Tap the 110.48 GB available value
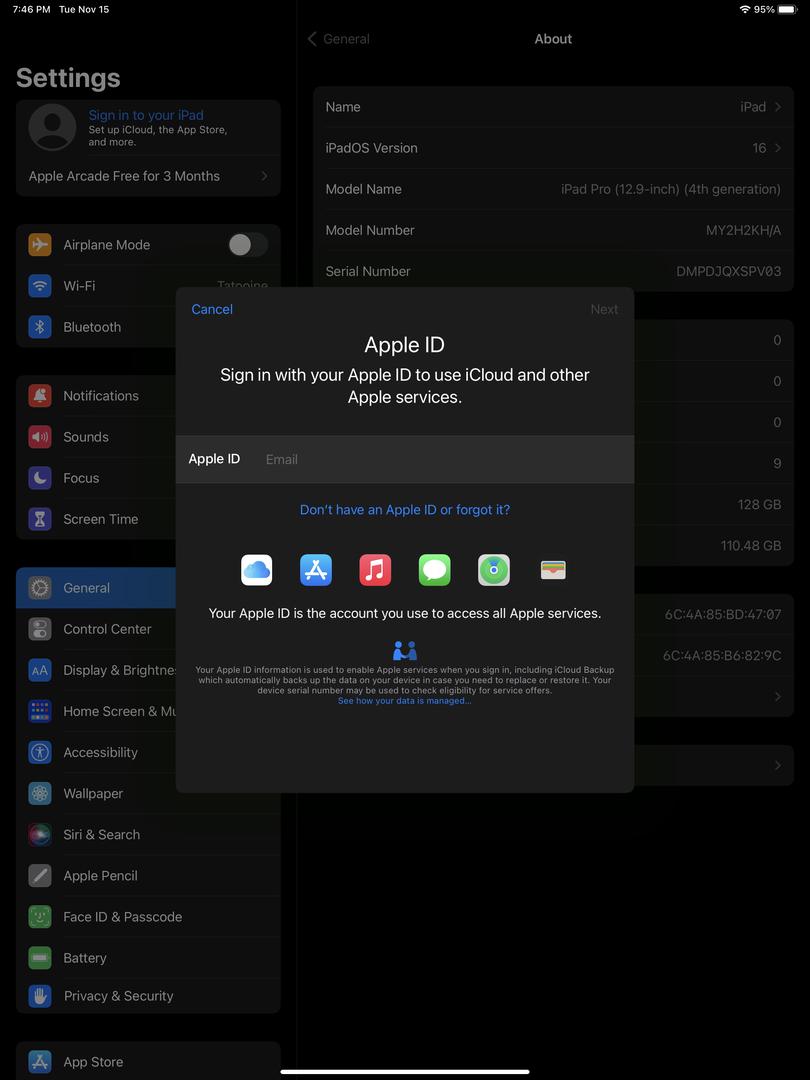Screen dimensions: 810x1080 coord(751,546)
